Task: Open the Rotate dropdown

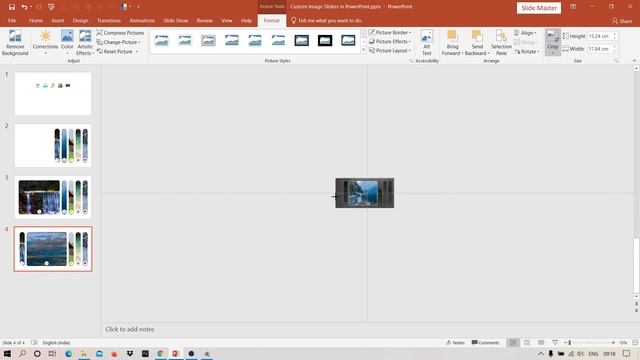Action: 527,51
